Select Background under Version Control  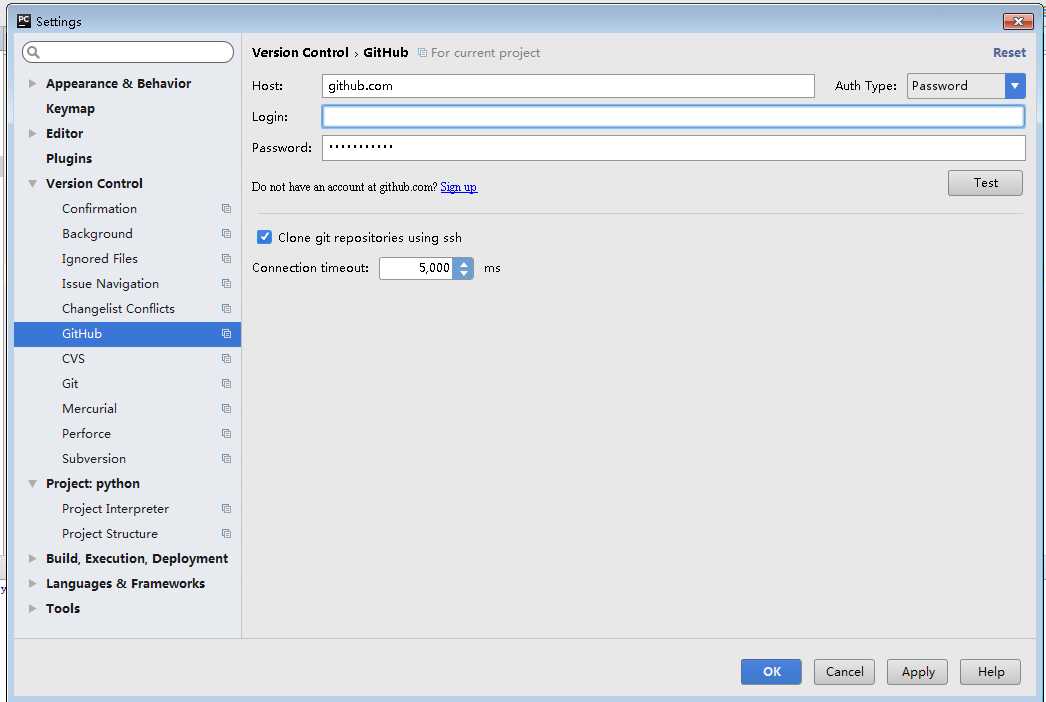pos(97,234)
